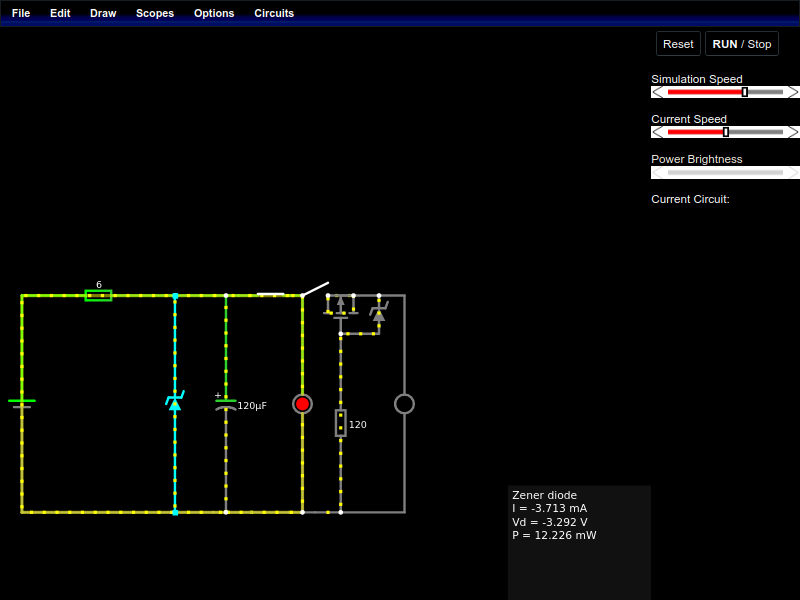Select the 120-ohm vertical resistor
Screen dimensions: 800x600
click(x=340, y=423)
